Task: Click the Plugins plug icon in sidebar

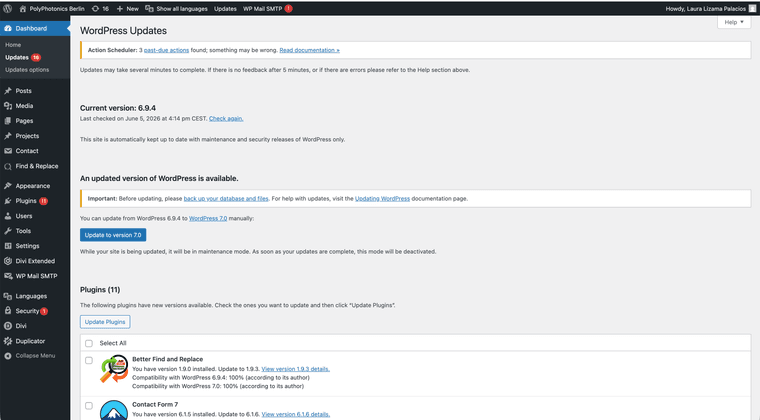Action: point(8,201)
